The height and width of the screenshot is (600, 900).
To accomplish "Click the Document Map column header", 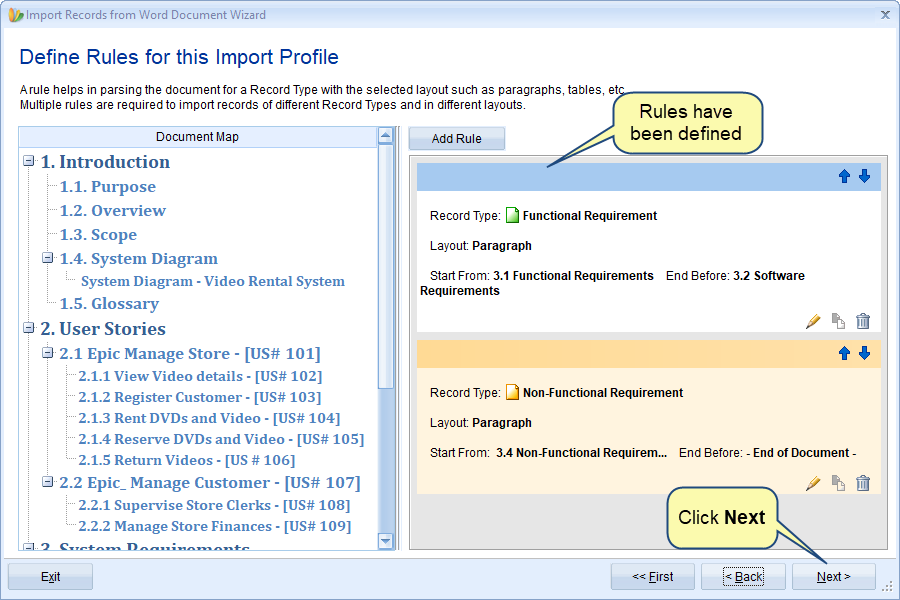I will tap(197, 137).
